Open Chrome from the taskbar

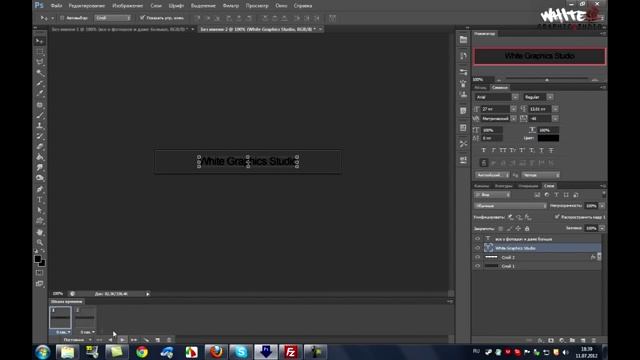coord(142,352)
